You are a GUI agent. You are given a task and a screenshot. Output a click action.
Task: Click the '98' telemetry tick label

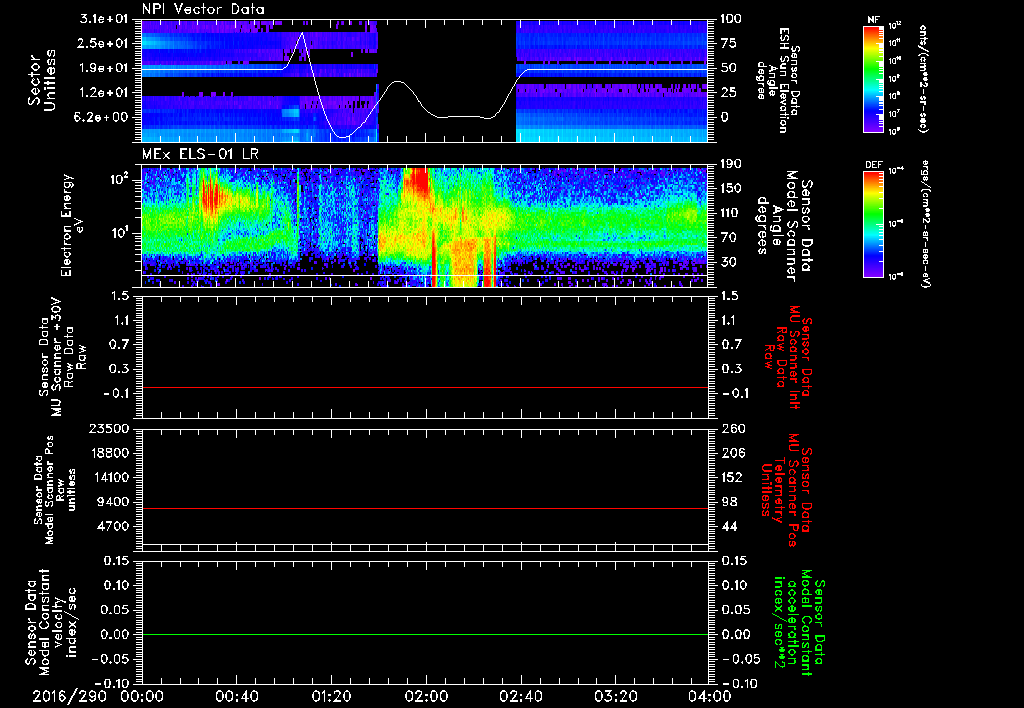pos(729,502)
